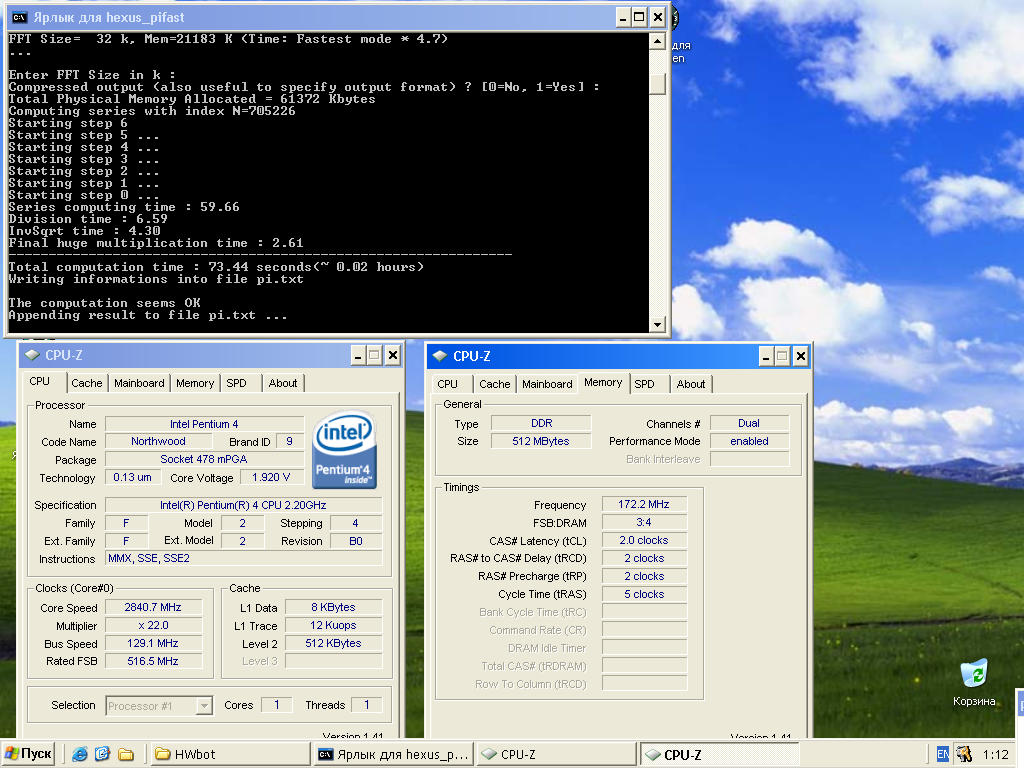The width and height of the screenshot is (1024, 768).
Task: Switch to CPU tab in right CPU-Z
Action: tap(447, 384)
